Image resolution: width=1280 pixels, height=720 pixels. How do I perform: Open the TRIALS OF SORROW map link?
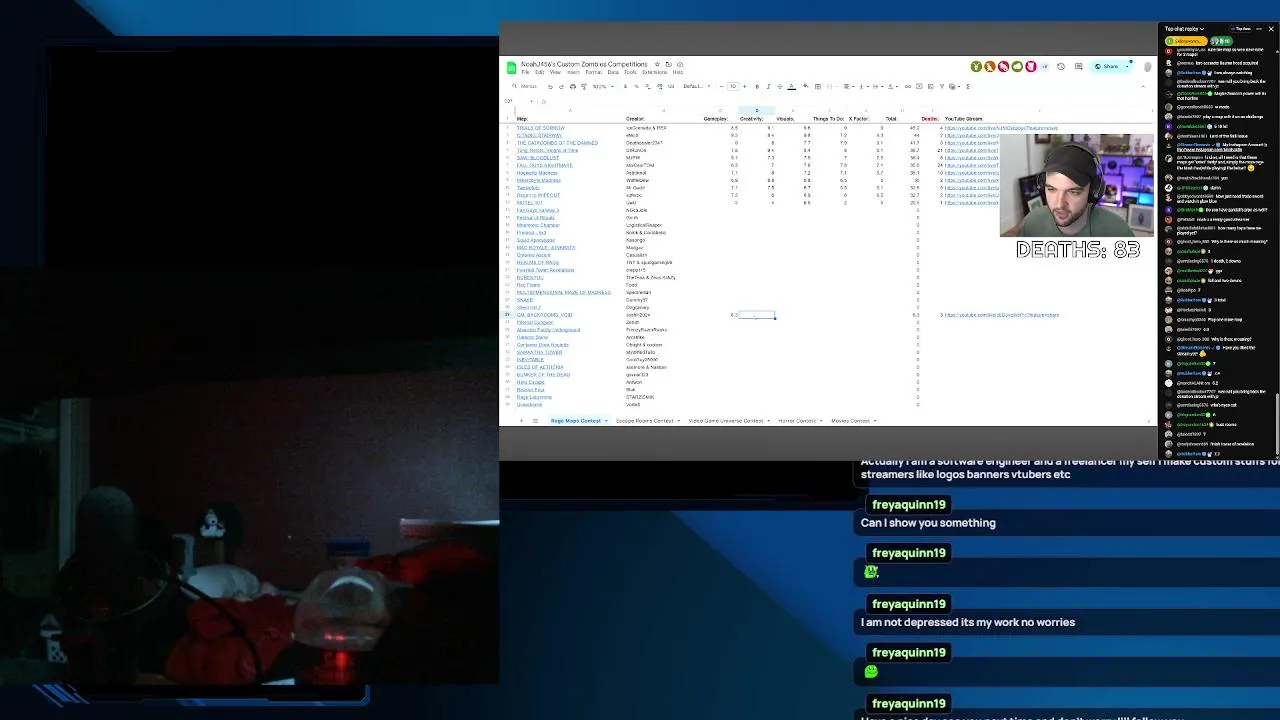541,128
